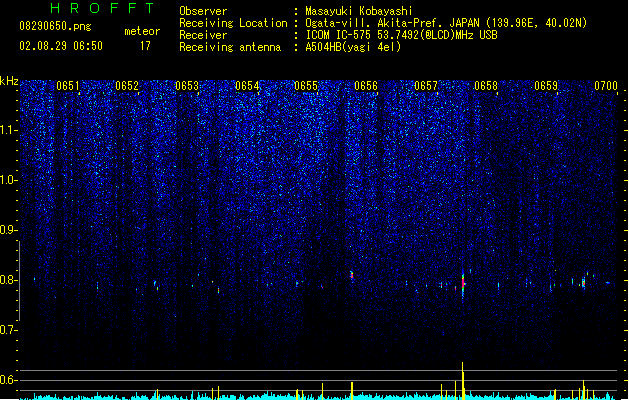Click the ICOM IC-575 receiver text
This screenshot has height=400, width=629.
(402, 35)
